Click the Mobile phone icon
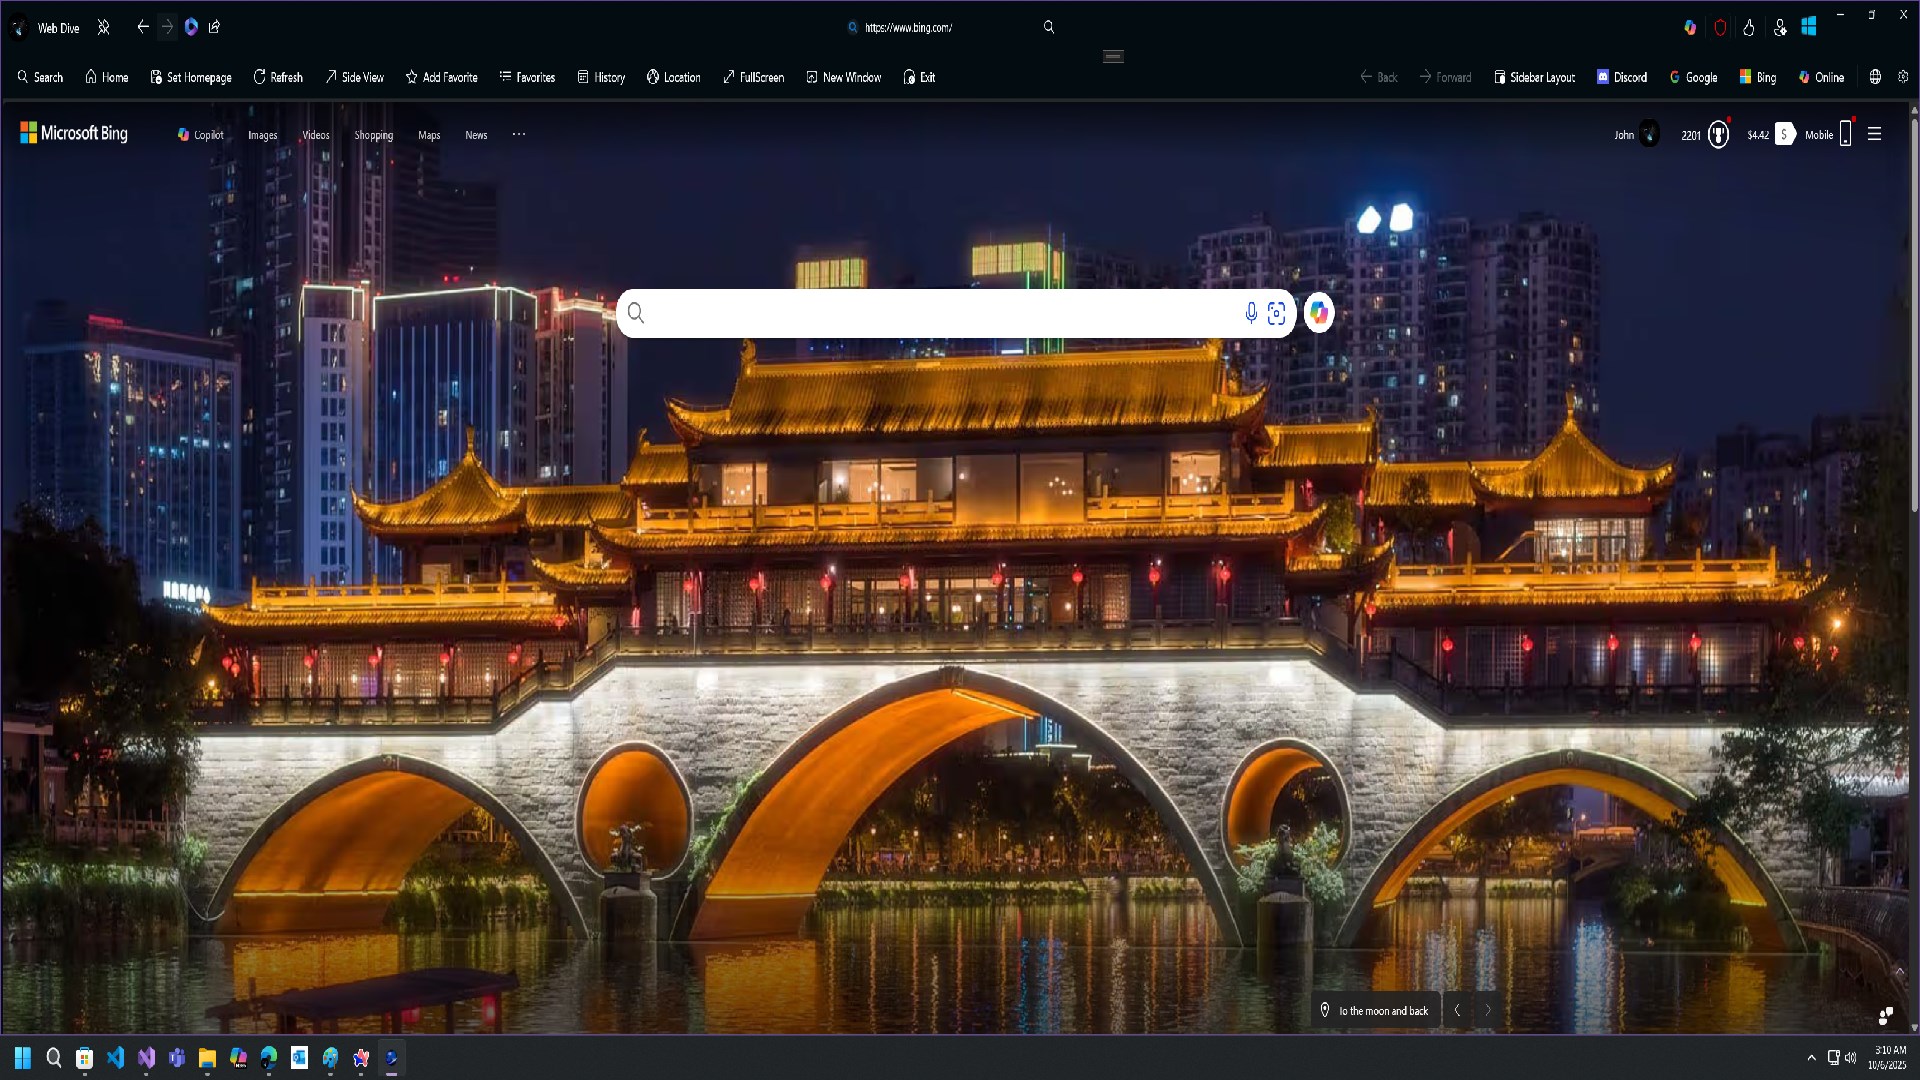The height and width of the screenshot is (1080, 1920). pos(1845,135)
